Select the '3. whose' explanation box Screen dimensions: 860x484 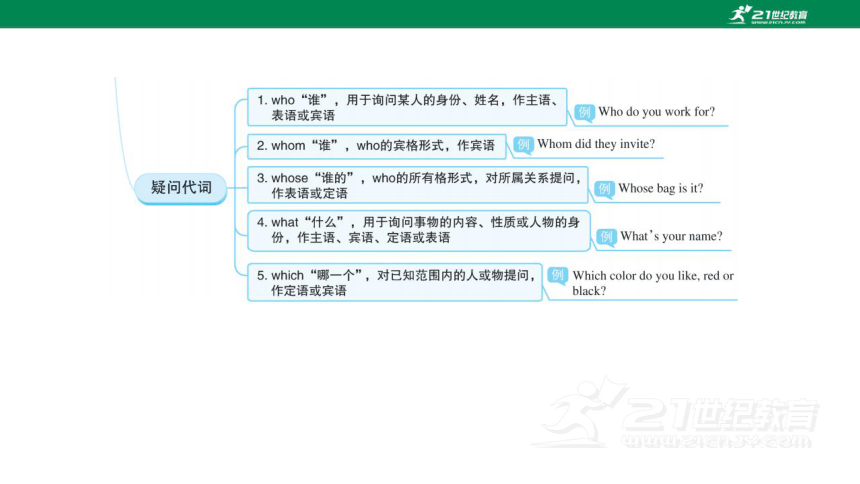(417, 185)
